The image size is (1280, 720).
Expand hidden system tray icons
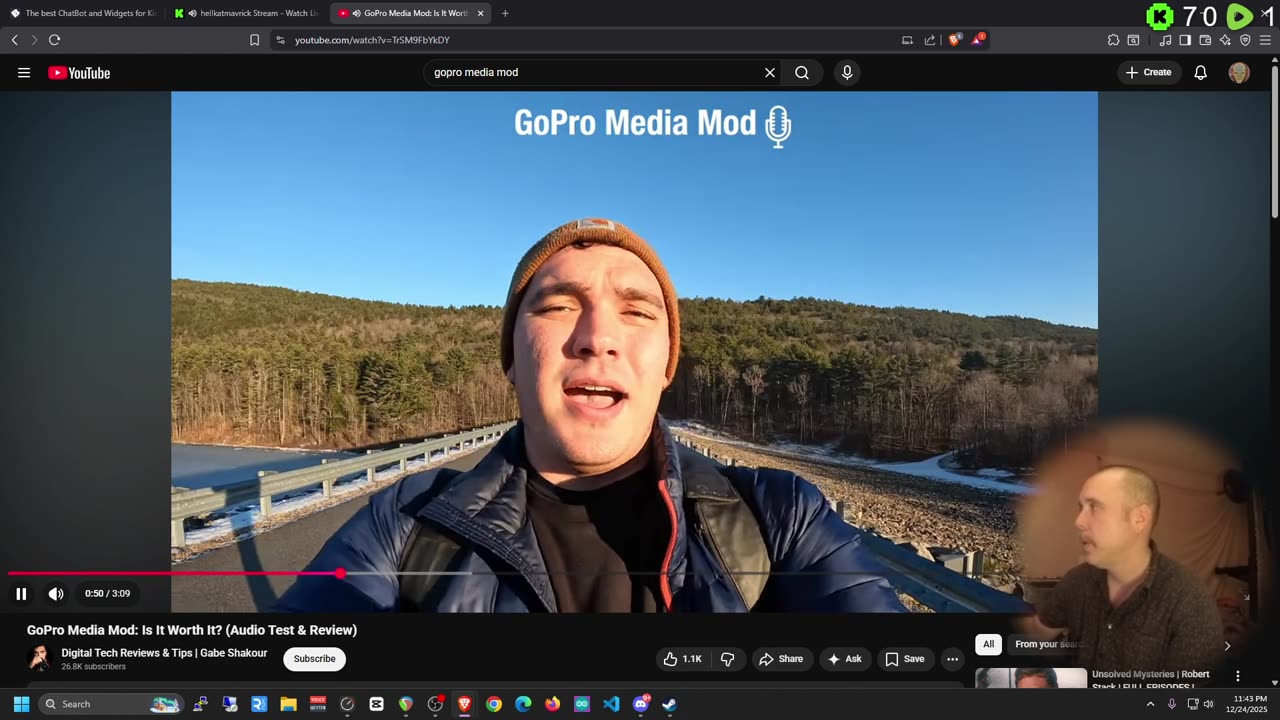(1150, 704)
